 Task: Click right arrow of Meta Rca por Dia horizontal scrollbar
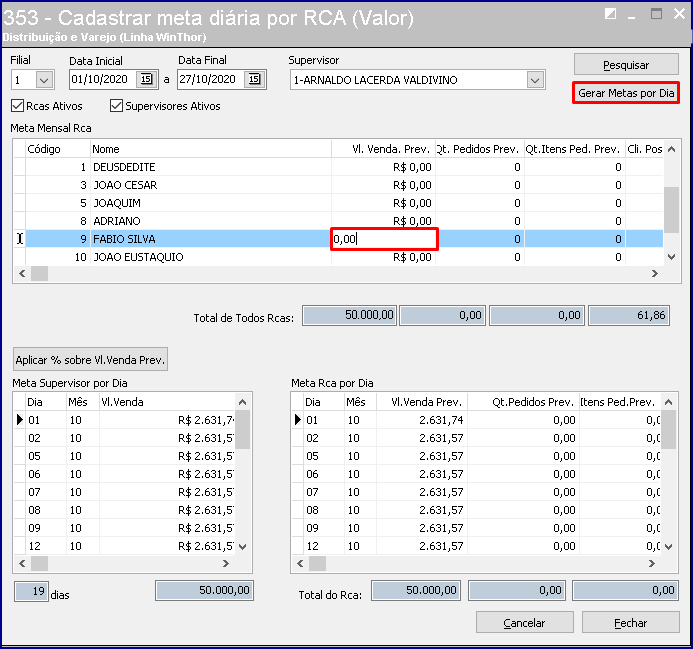652,564
